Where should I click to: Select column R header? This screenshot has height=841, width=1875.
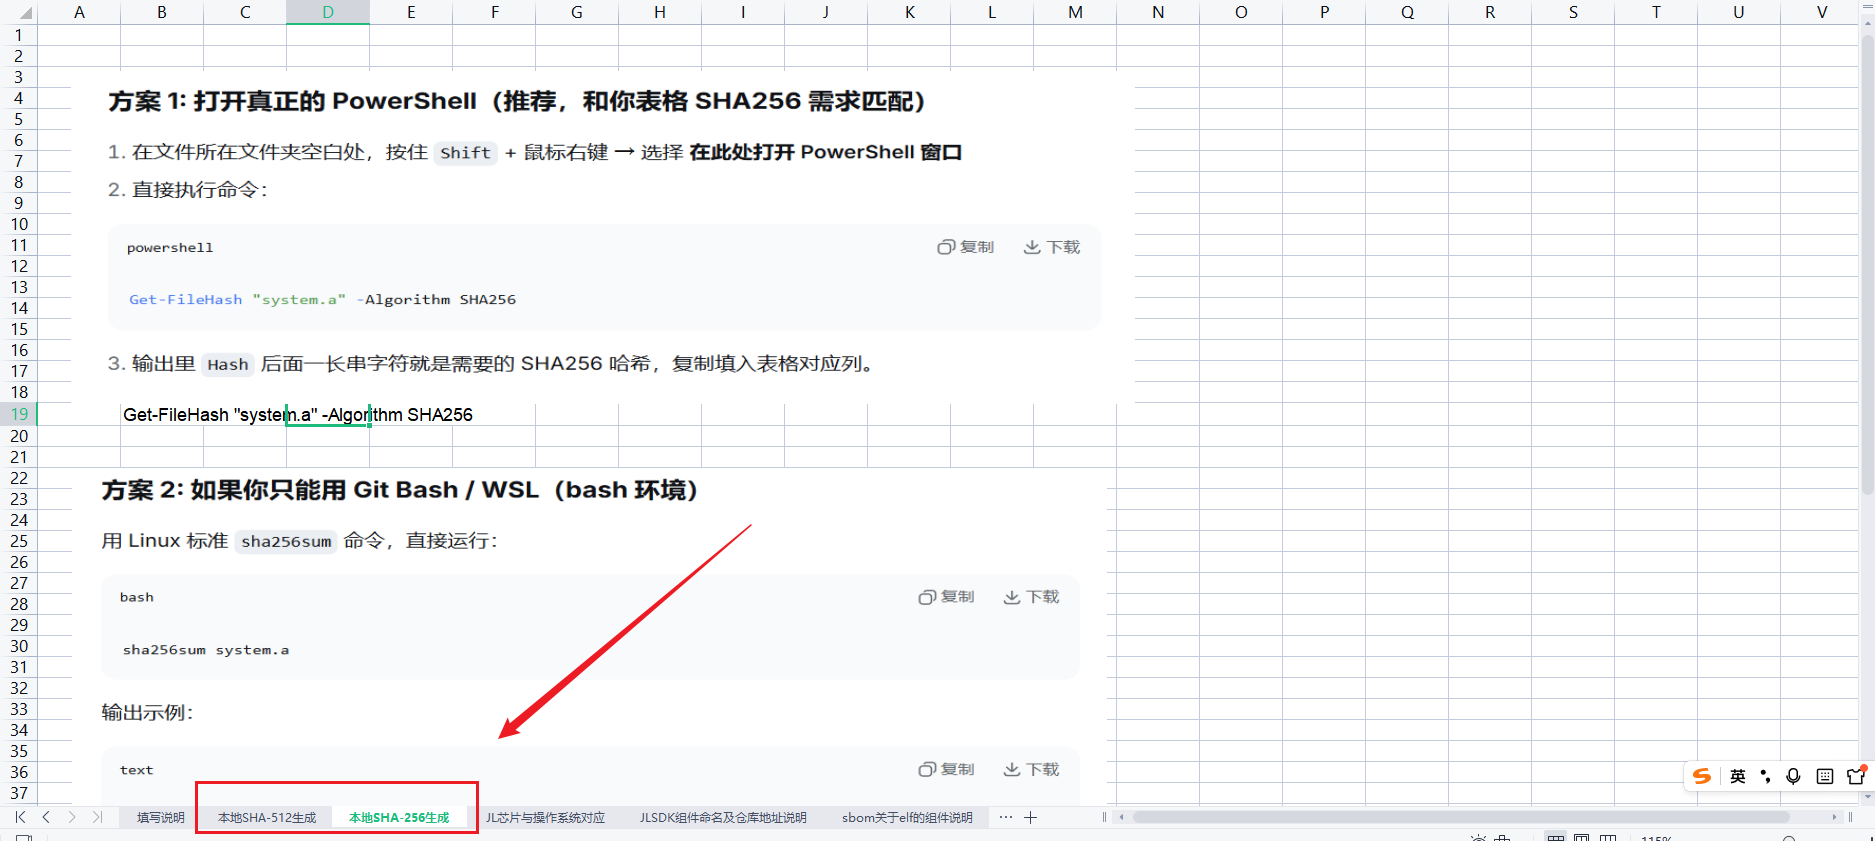coord(1490,12)
